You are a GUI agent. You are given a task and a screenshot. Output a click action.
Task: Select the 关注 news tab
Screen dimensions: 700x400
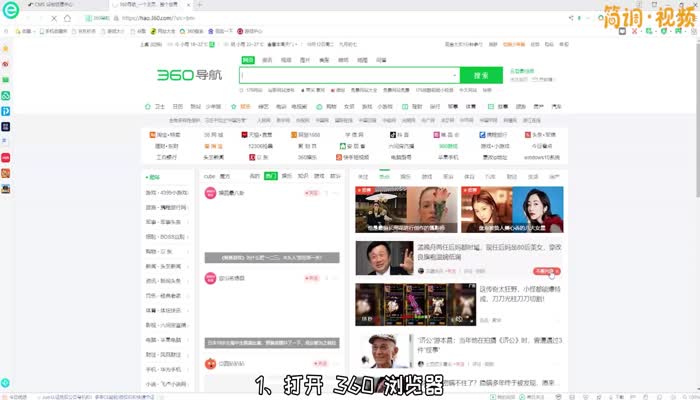[363, 177]
